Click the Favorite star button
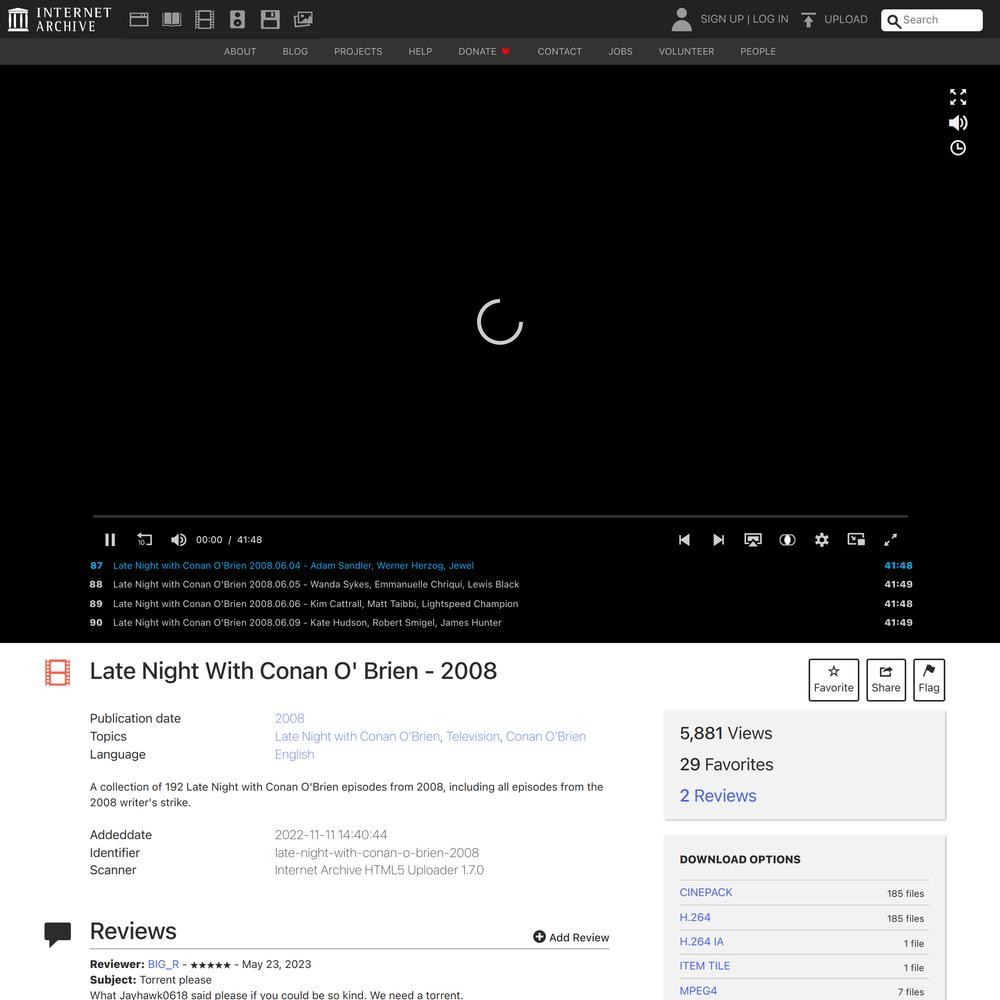1000x1000 pixels. click(x=834, y=680)
